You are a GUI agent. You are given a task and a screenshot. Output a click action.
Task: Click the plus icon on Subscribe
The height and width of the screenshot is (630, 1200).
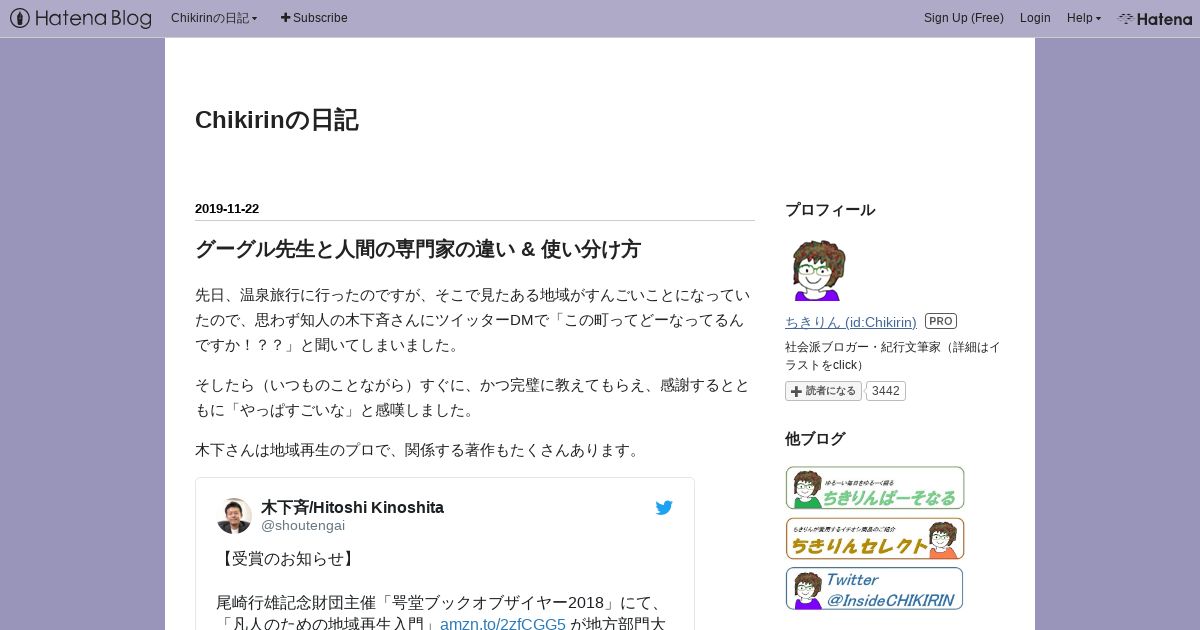(x=286, y=18)
